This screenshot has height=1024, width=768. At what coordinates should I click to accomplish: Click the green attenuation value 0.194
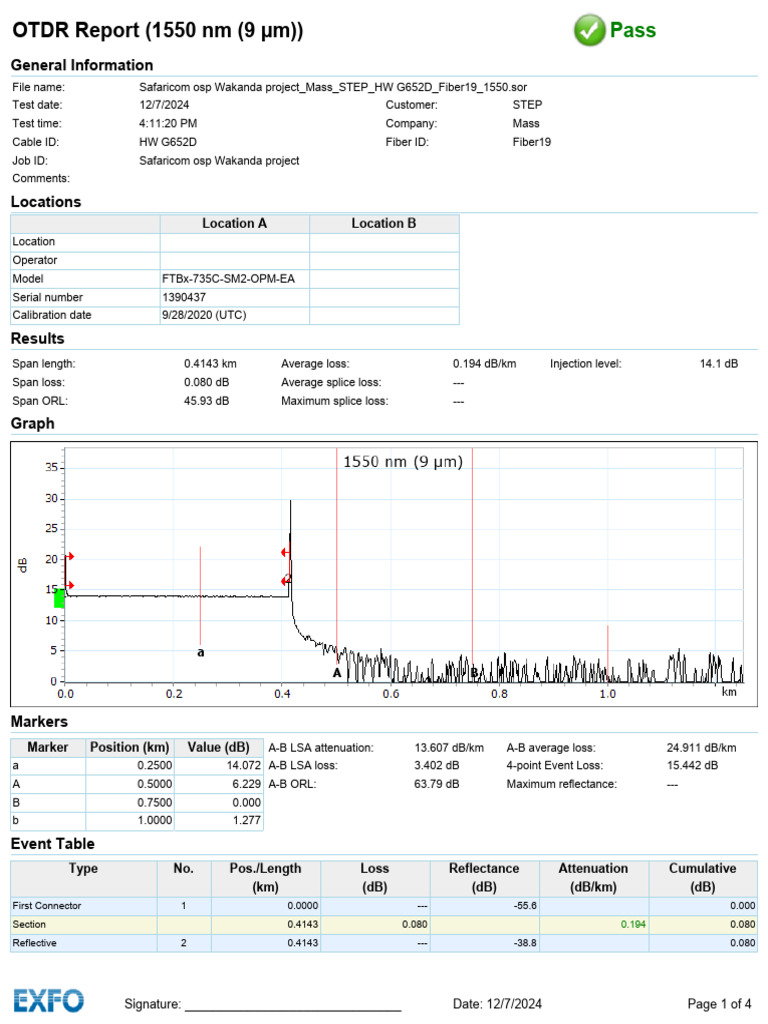(x=633, y=925)
